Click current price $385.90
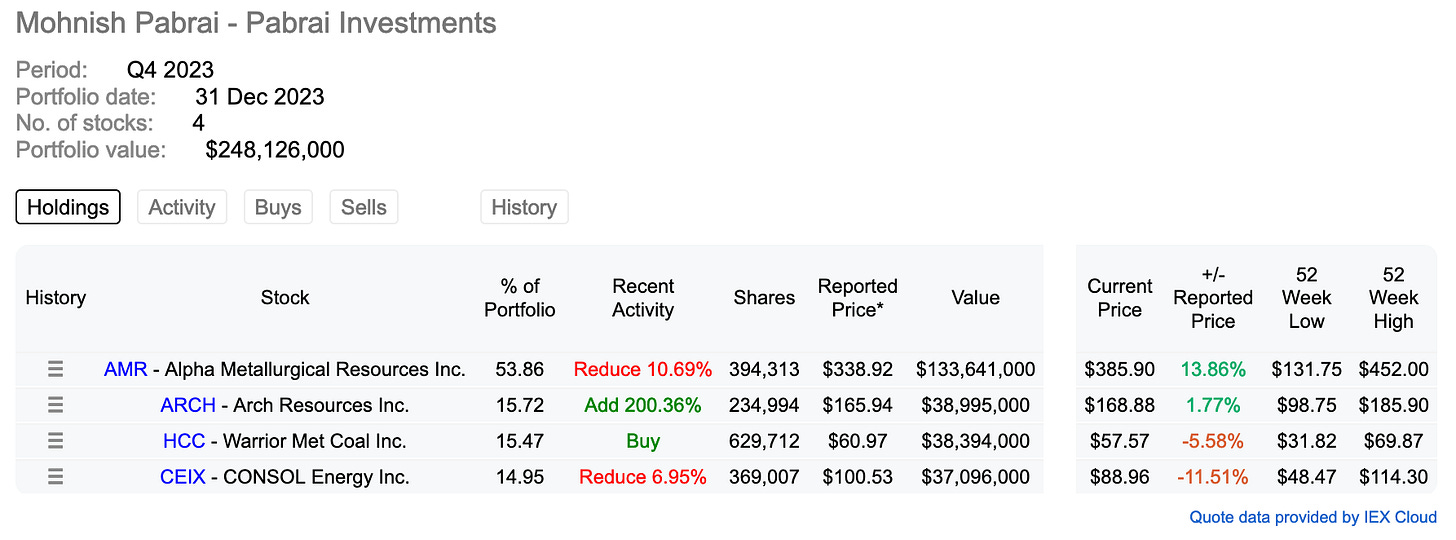The width and height of the screenshot is (1456, 540). pos(1120,370)
